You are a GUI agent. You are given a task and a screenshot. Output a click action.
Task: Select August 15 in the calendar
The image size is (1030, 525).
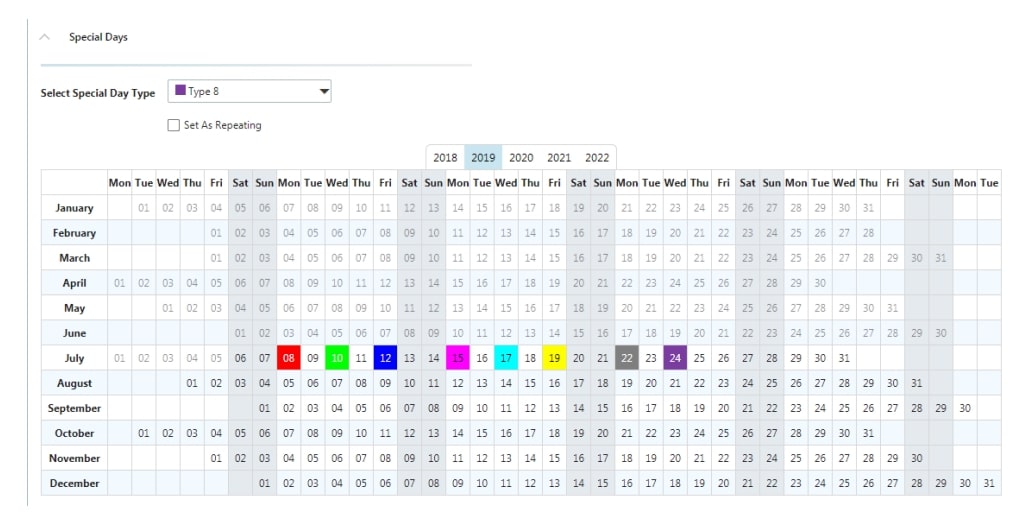click(530, 383)
